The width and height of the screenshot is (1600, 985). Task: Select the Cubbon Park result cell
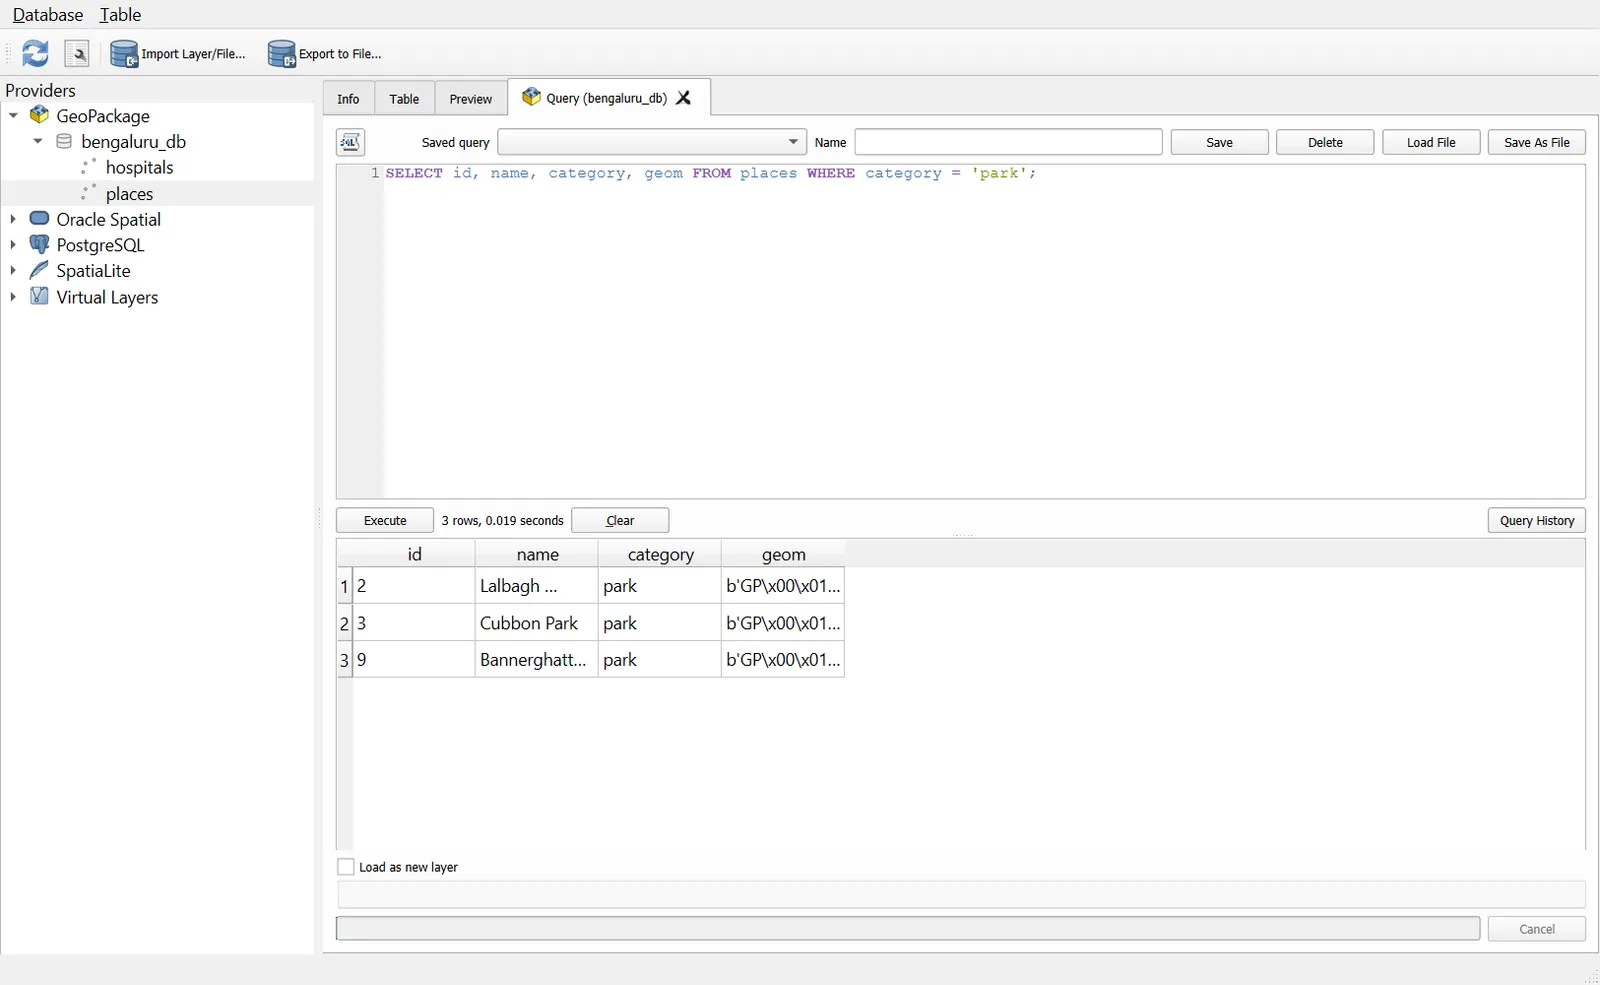[x=536, y=623]
